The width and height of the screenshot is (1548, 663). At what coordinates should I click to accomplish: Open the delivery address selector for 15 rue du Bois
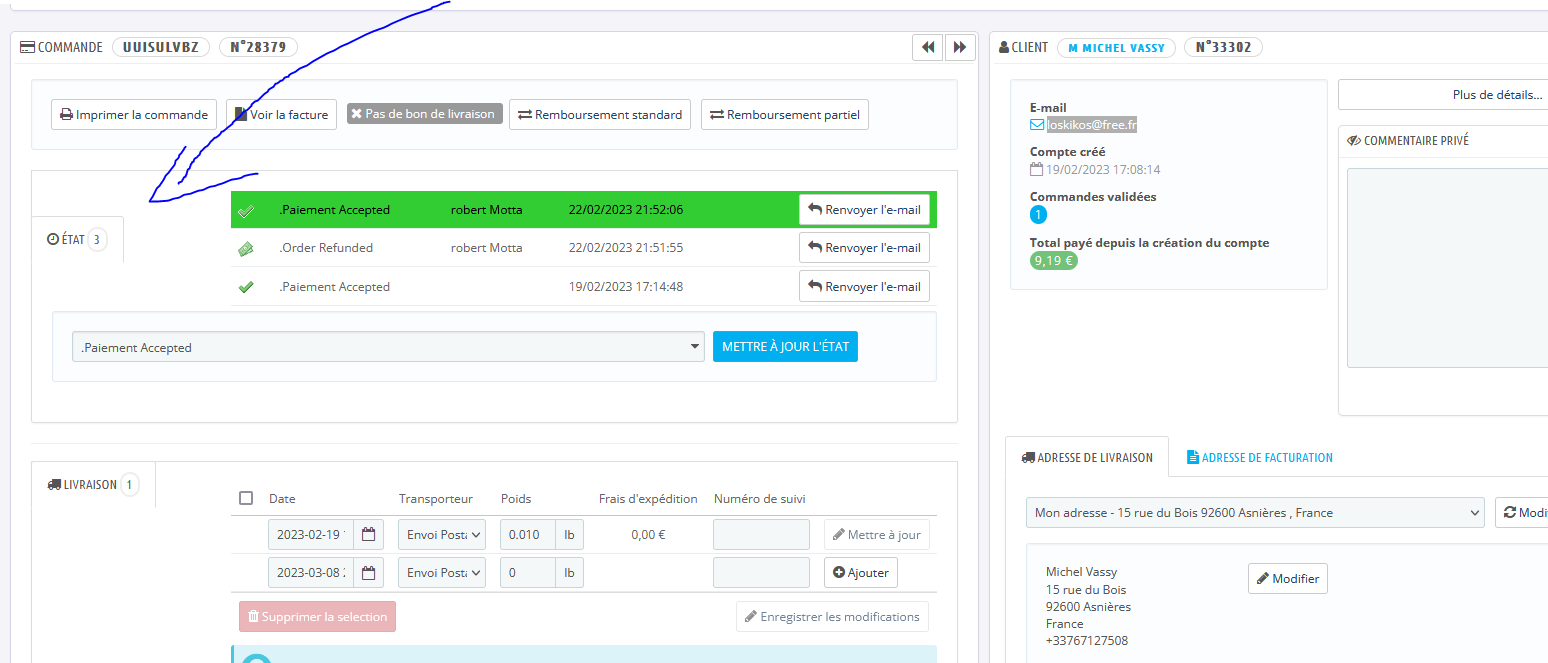pos(1255,512)
